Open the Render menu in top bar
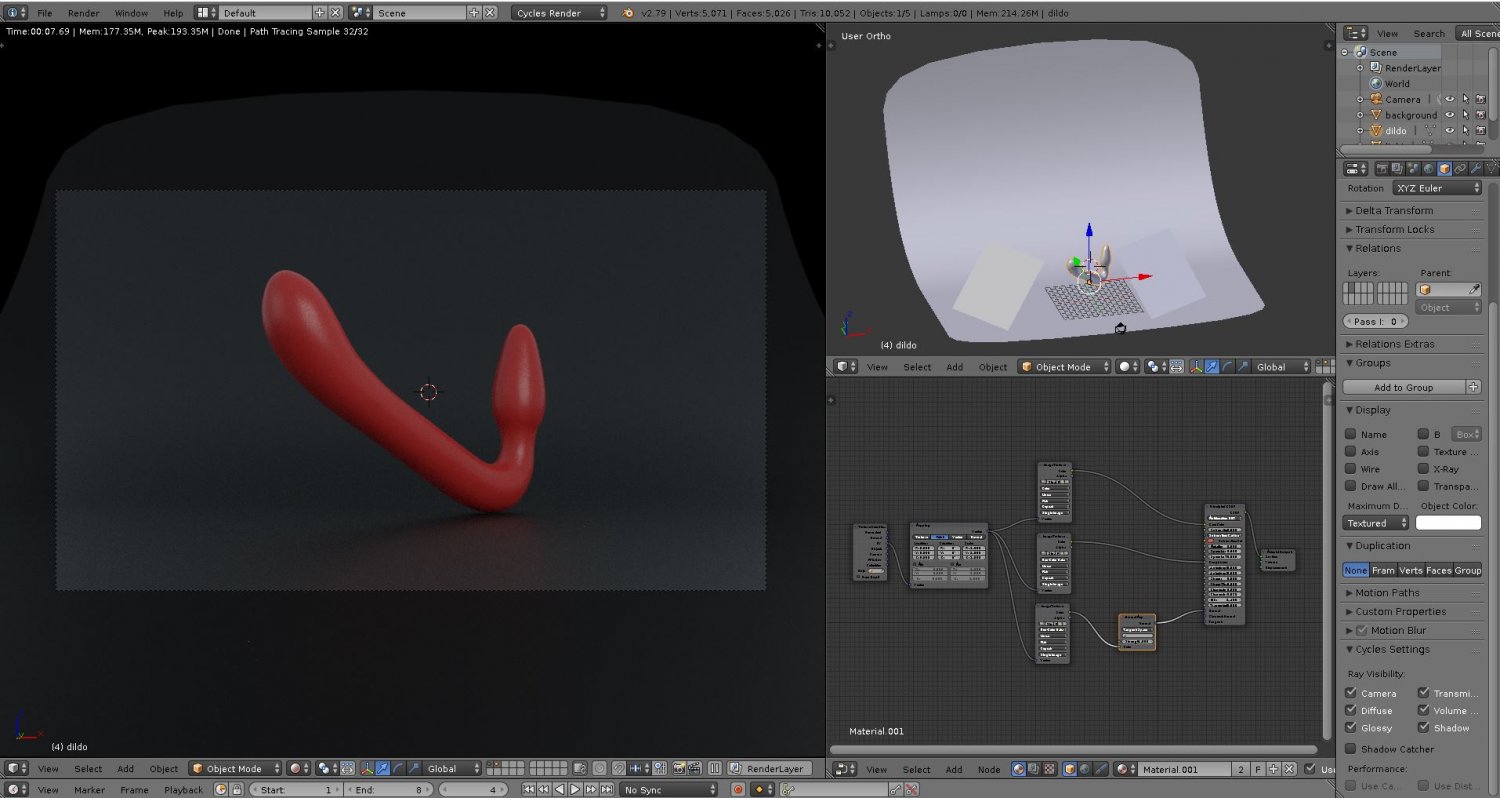This screenshot has width=1500, height=798. (84, 13)
